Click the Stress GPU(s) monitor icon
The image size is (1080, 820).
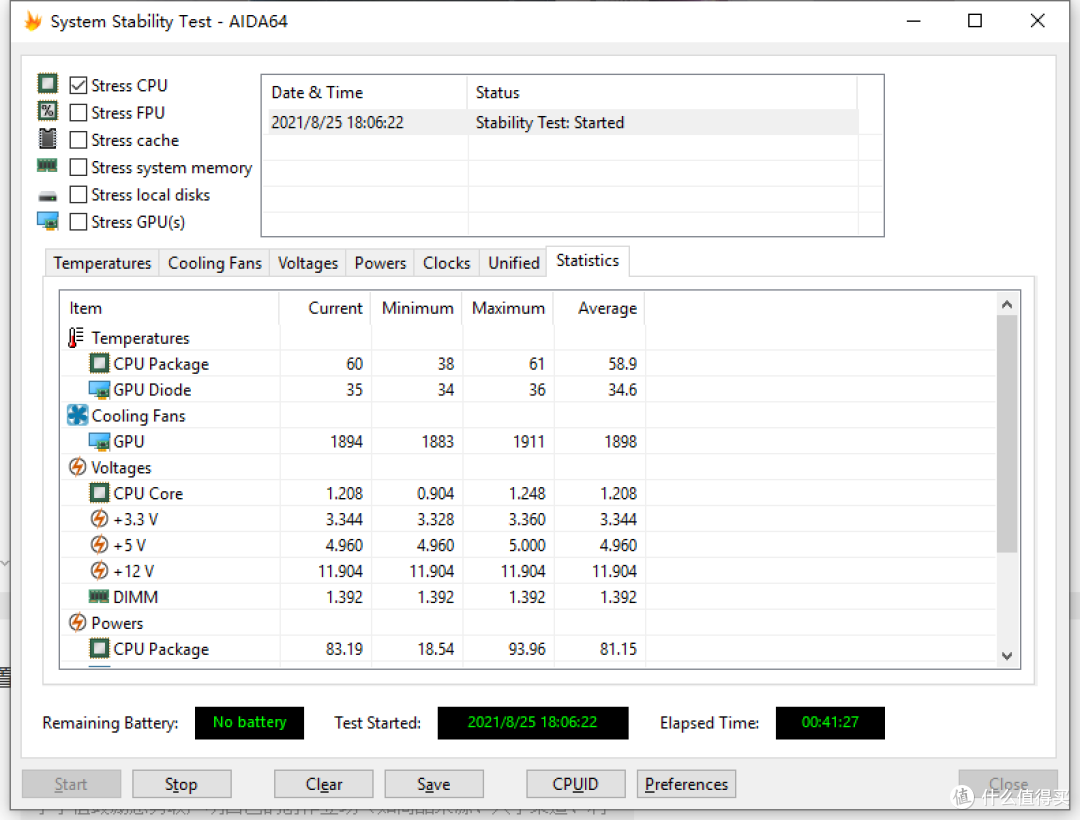[48, 221]
